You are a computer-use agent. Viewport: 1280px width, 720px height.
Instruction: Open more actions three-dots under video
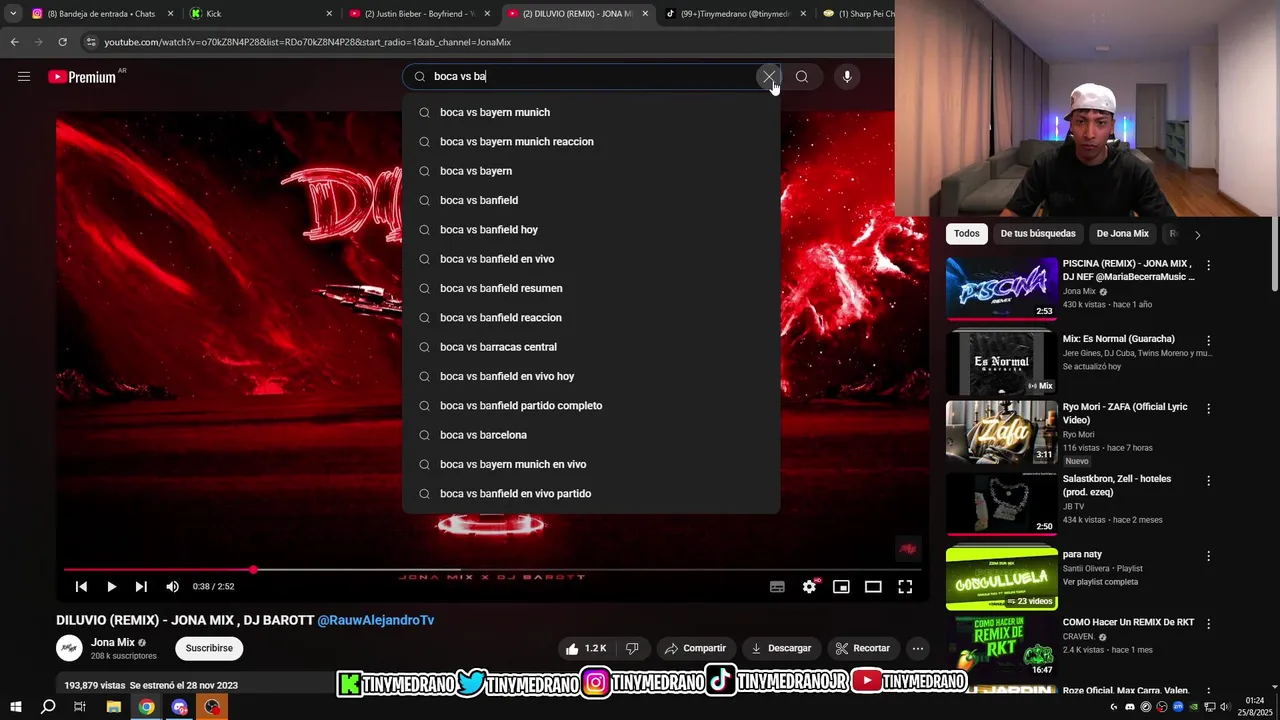[918, 648]
